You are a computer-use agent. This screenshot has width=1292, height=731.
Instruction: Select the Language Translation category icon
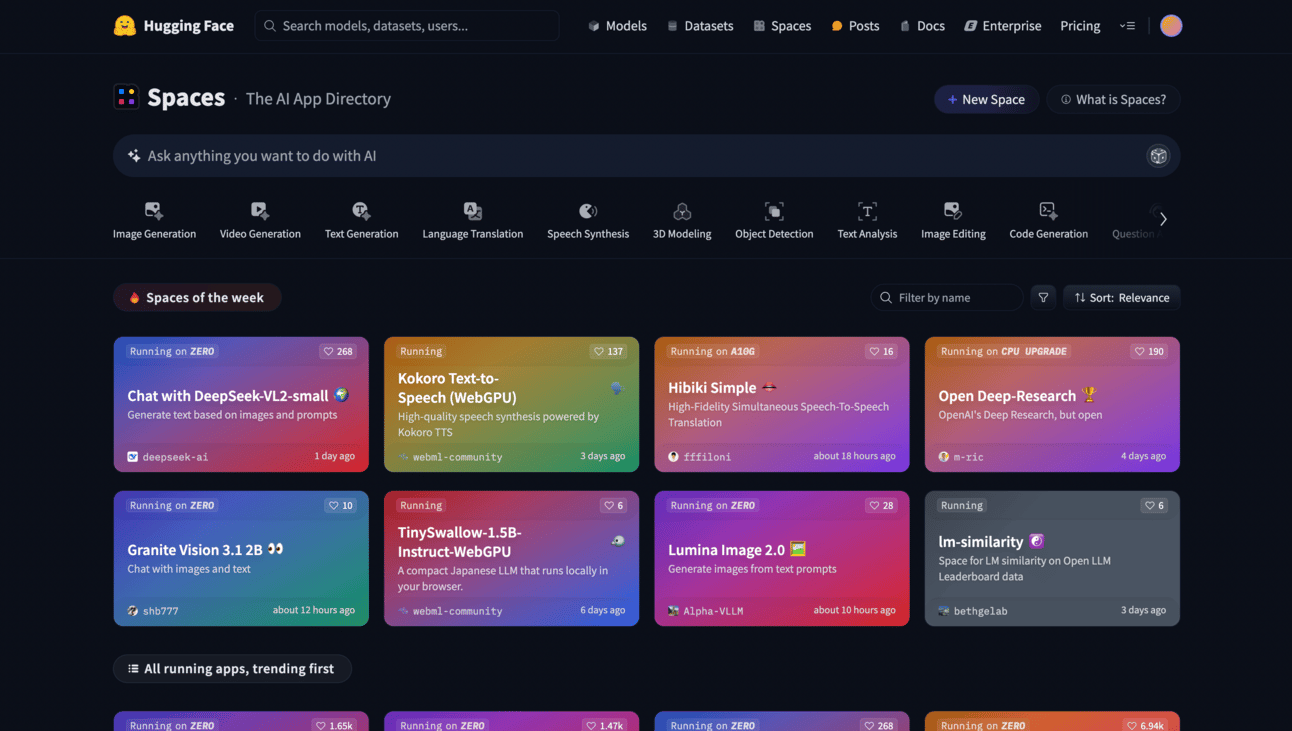(x=473, y=211)
